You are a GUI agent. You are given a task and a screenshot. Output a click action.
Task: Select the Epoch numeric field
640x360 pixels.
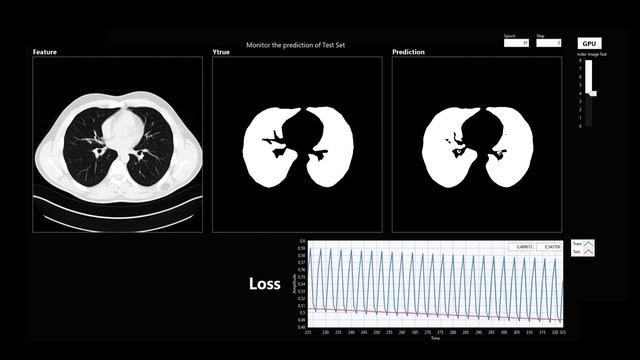tap(516, 42)
